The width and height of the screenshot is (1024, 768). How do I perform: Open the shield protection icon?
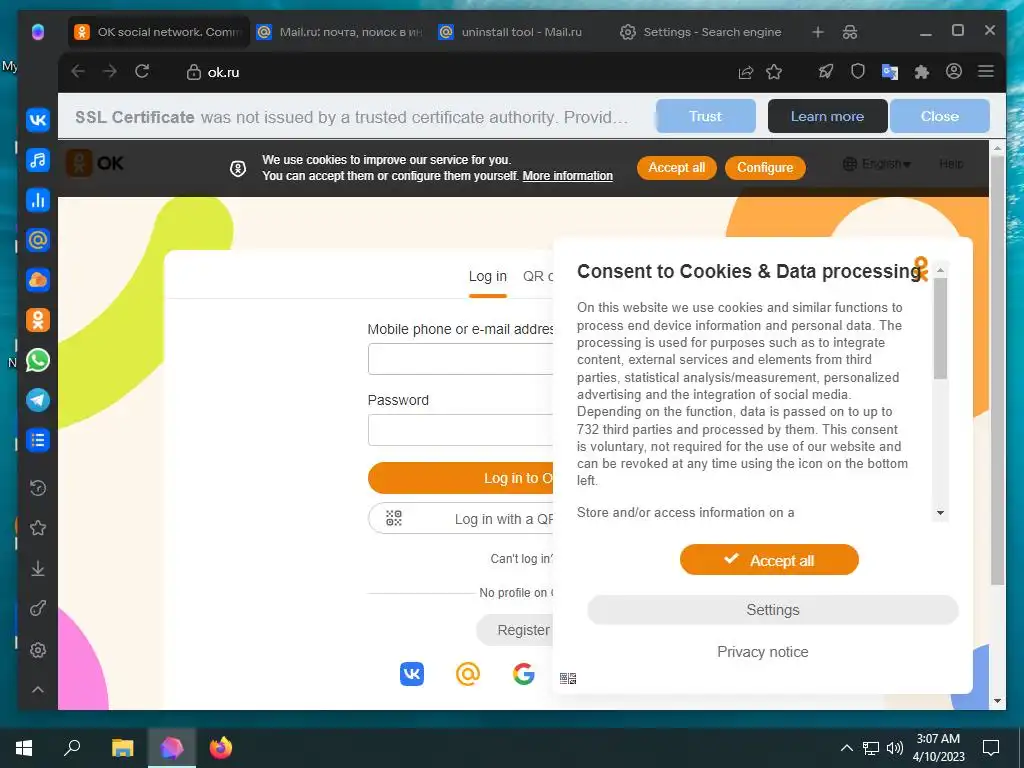click(x=857, y=72)
